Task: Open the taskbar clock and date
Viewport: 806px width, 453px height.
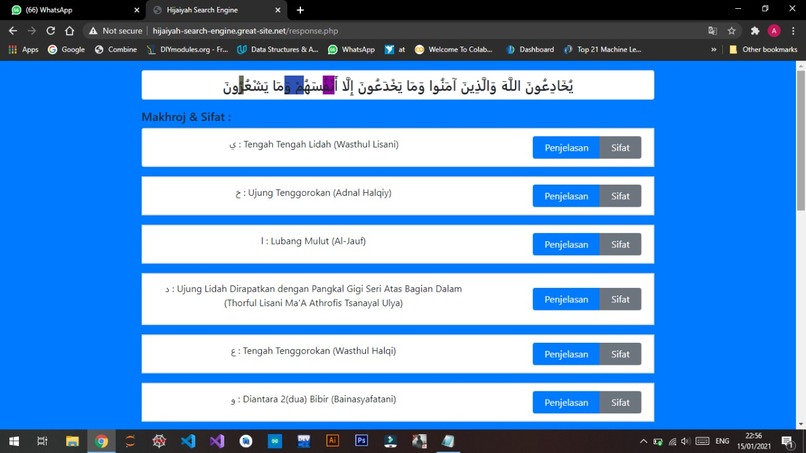Action: (x=754, y=441)
